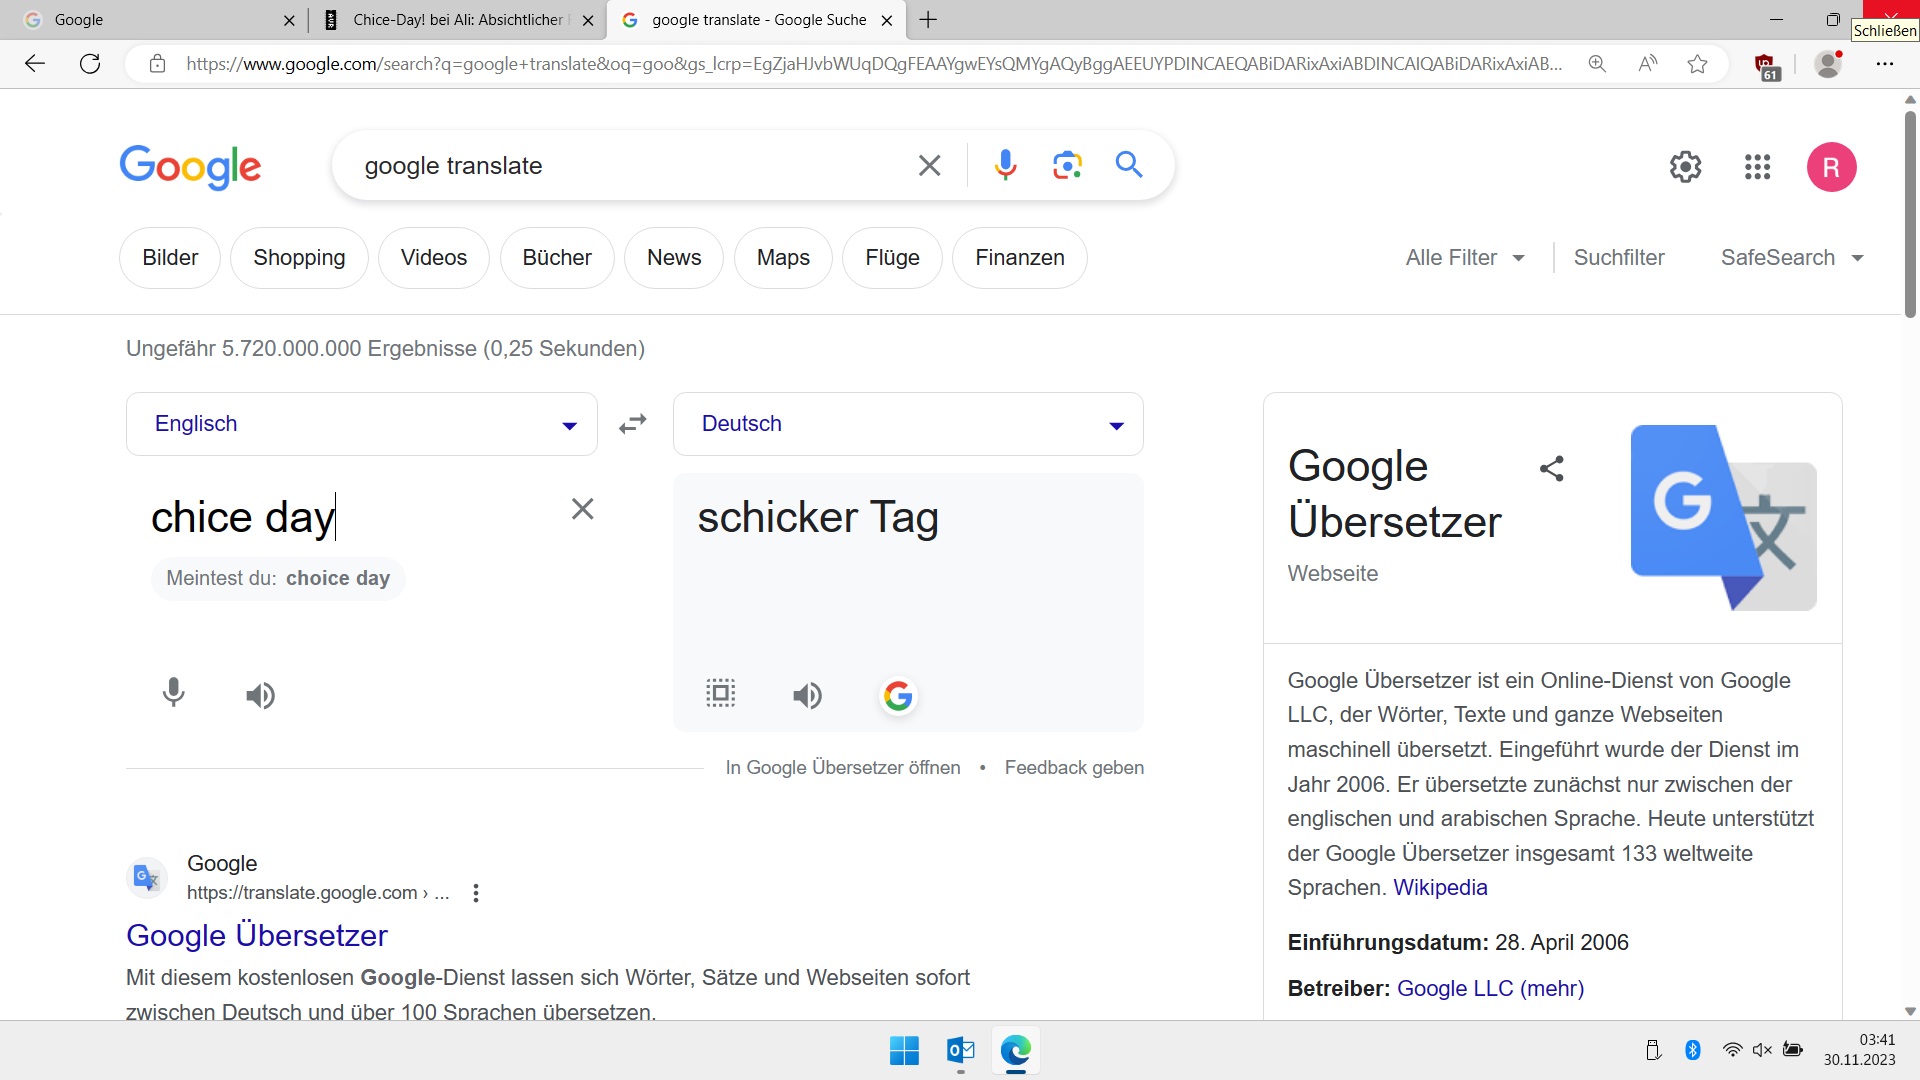The width and height of the screenshot is (1920, 1080).
Task: Open Google quick settings gear
Action: [x=1685, y=167]
